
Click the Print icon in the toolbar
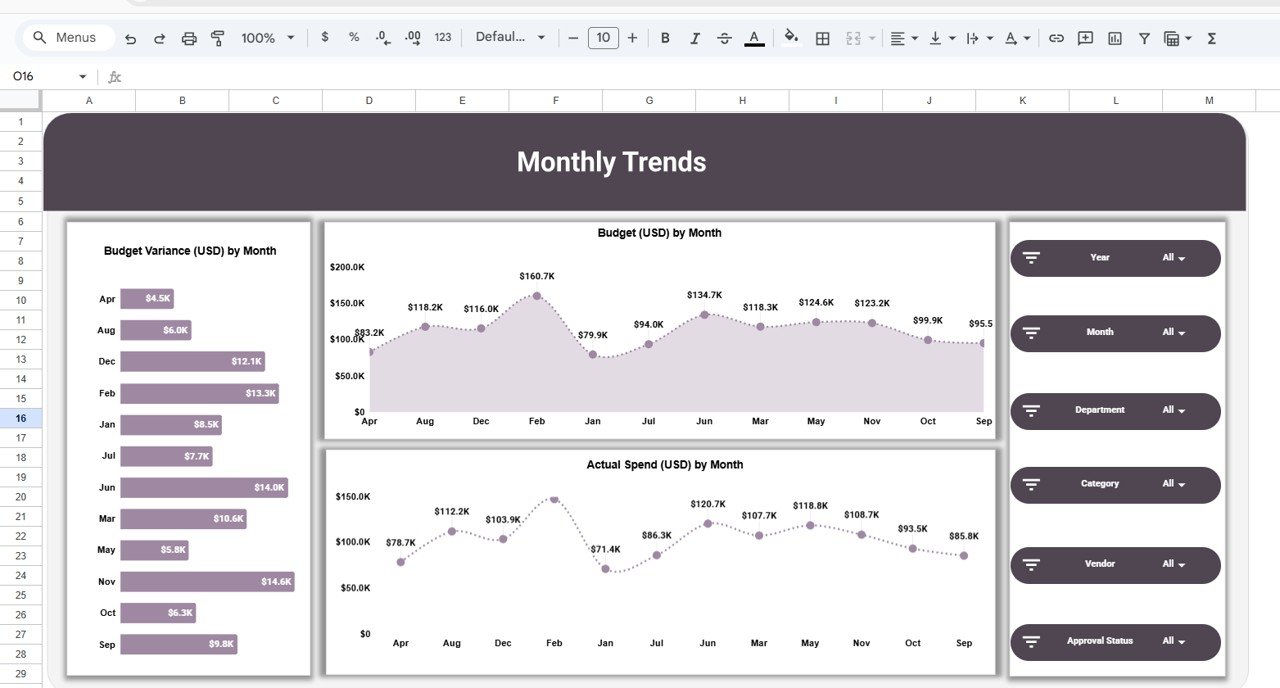189,37
